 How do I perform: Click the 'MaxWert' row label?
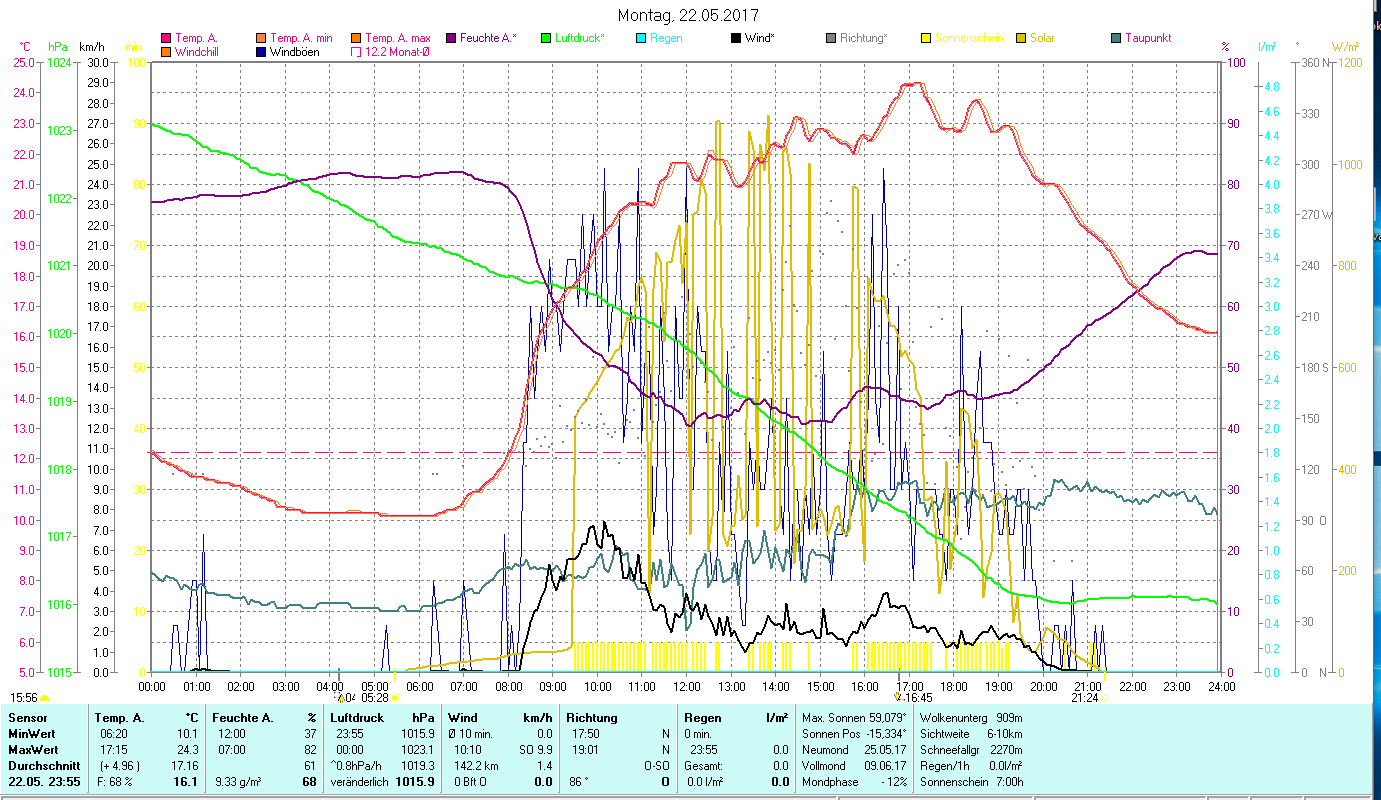pyautogui.click(x=33, y=749)
